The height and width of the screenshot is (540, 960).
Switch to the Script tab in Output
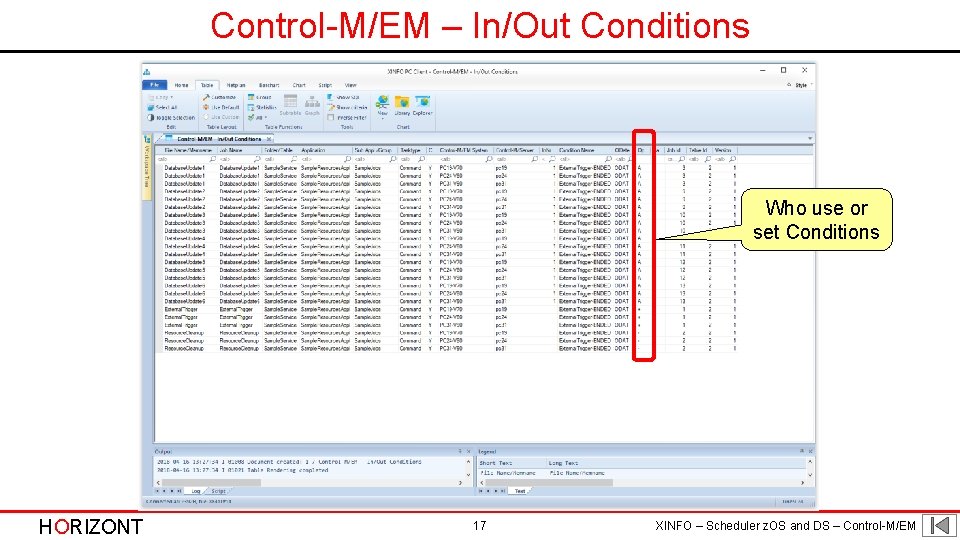(219, 491)
